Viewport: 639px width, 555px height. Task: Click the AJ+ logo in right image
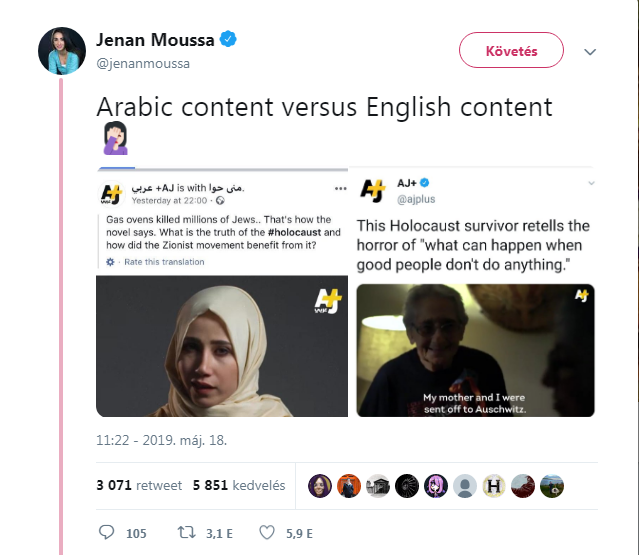582,295
